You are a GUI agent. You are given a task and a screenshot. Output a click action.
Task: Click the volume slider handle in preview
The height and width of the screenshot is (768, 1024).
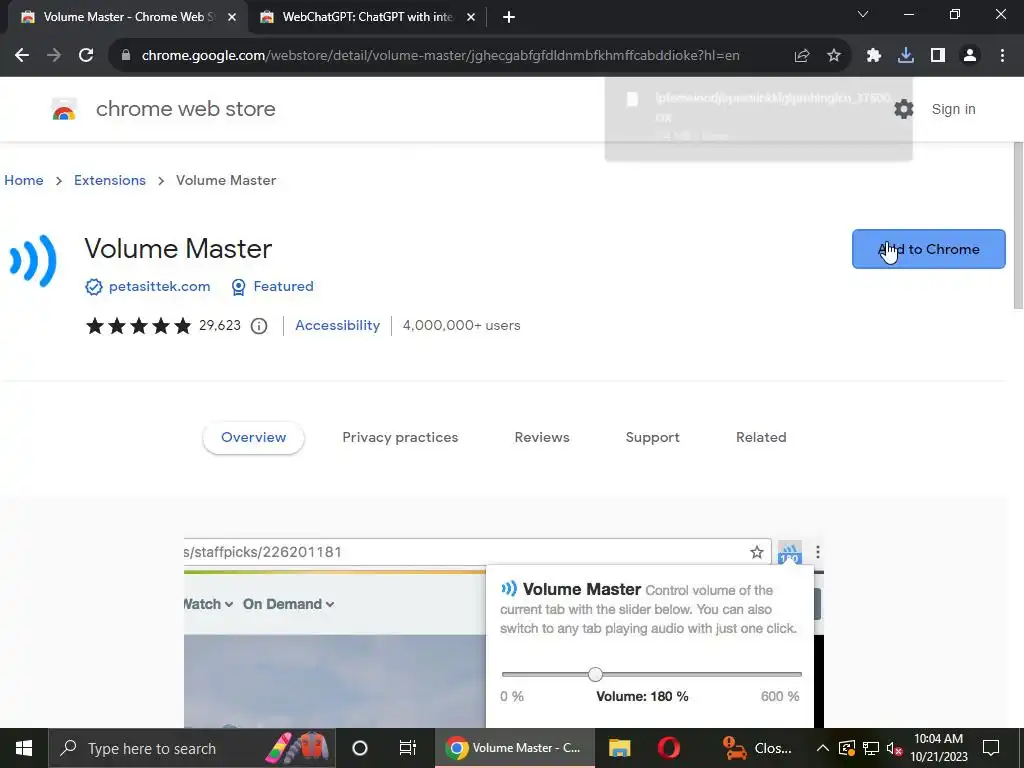595,674
